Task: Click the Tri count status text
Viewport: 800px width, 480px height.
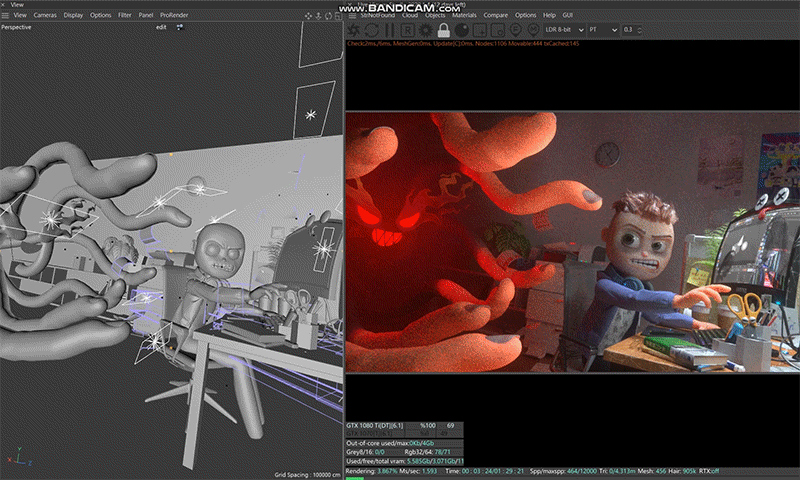Action: coord(617,471)
